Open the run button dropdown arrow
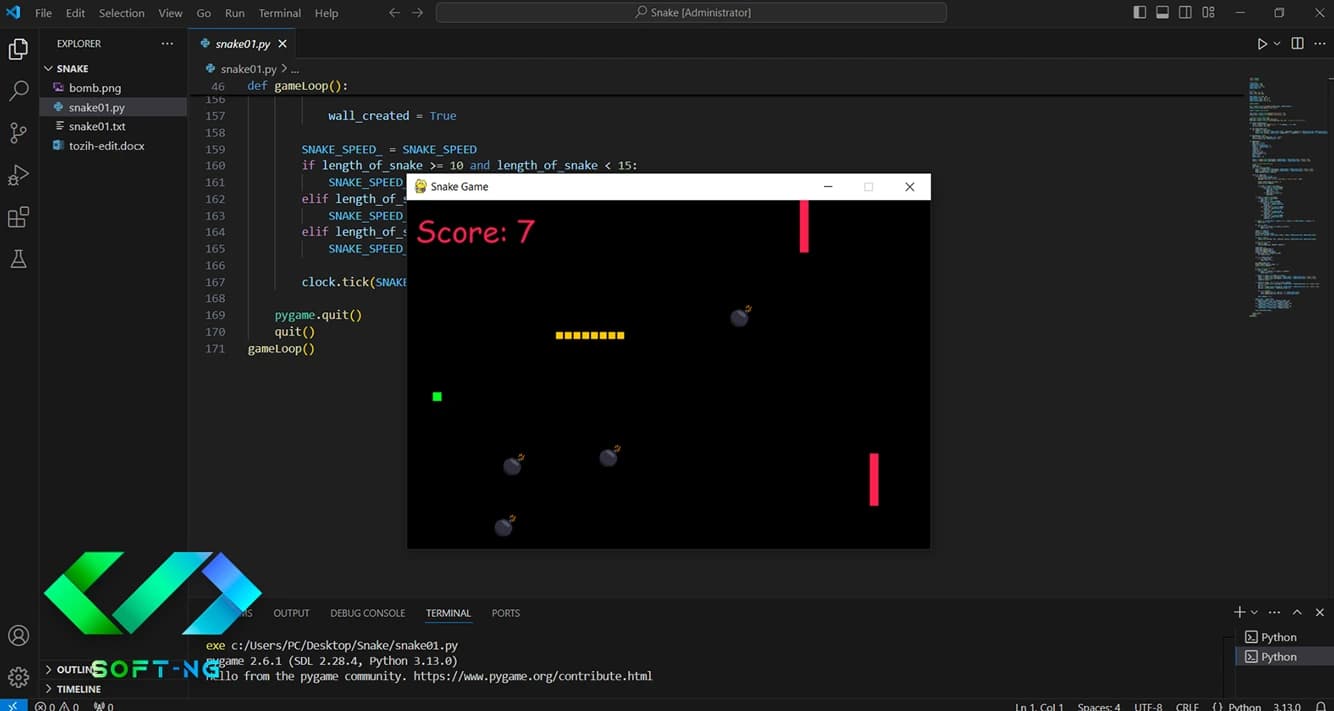This screenshot has width=1334, height=711. [x=1277, y=44]
